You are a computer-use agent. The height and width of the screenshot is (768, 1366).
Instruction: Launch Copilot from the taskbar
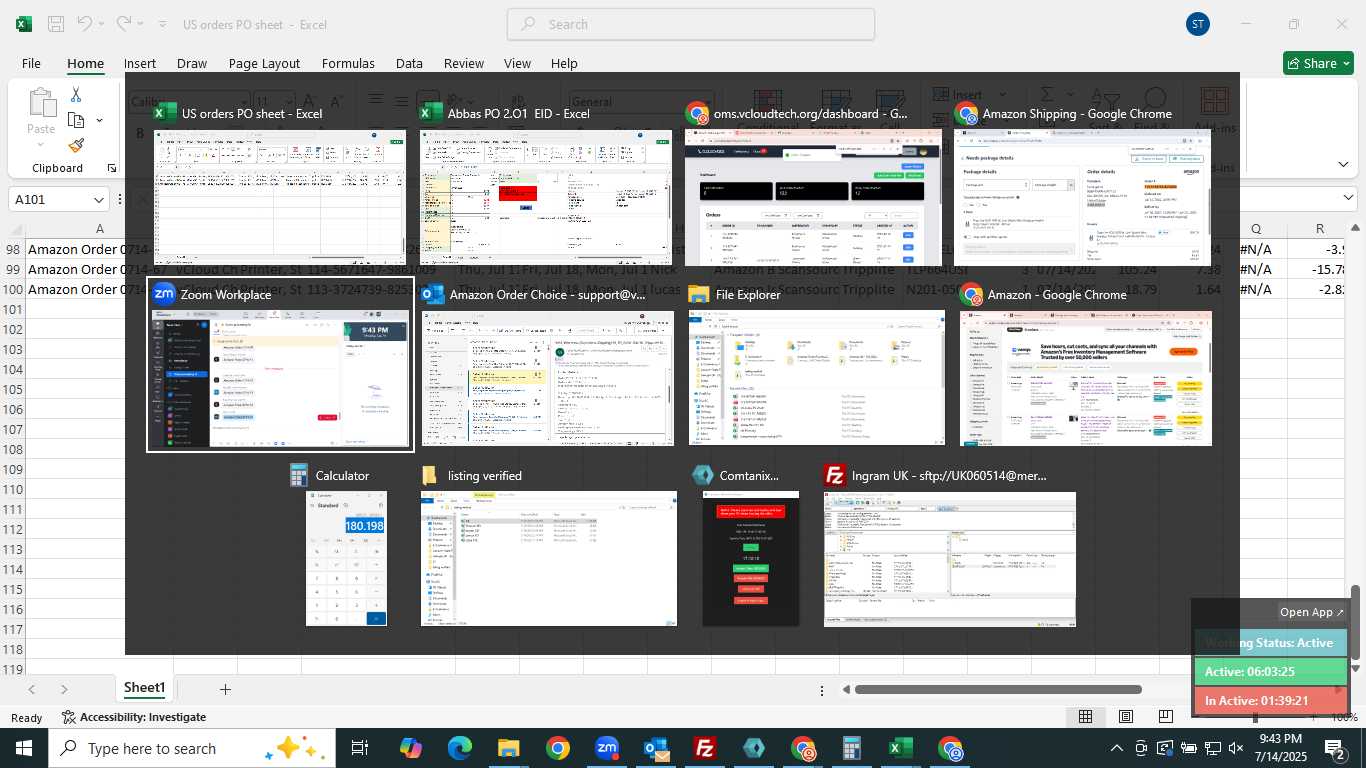pos(410,748)
